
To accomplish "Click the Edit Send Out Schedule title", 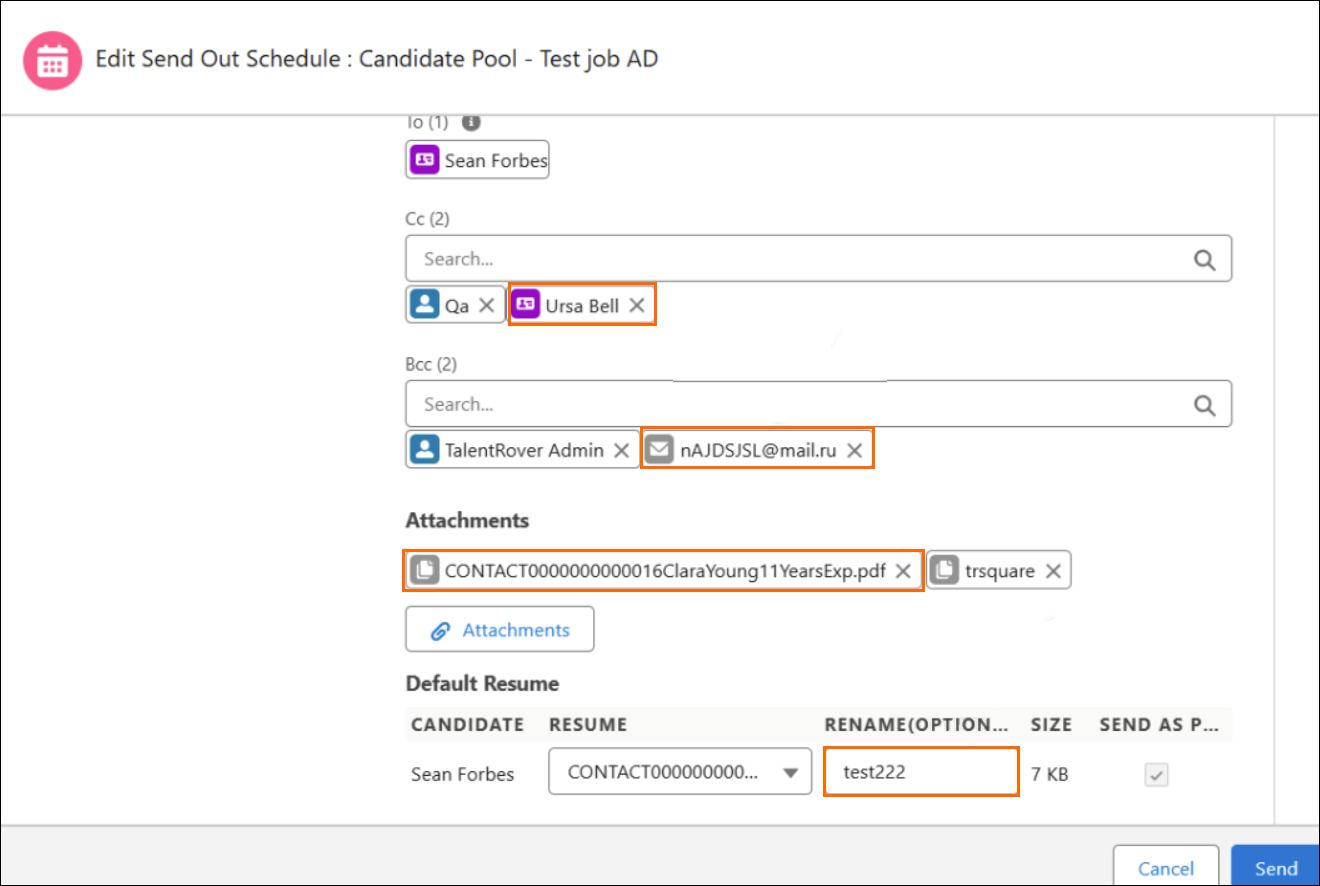I will point(377,59).
